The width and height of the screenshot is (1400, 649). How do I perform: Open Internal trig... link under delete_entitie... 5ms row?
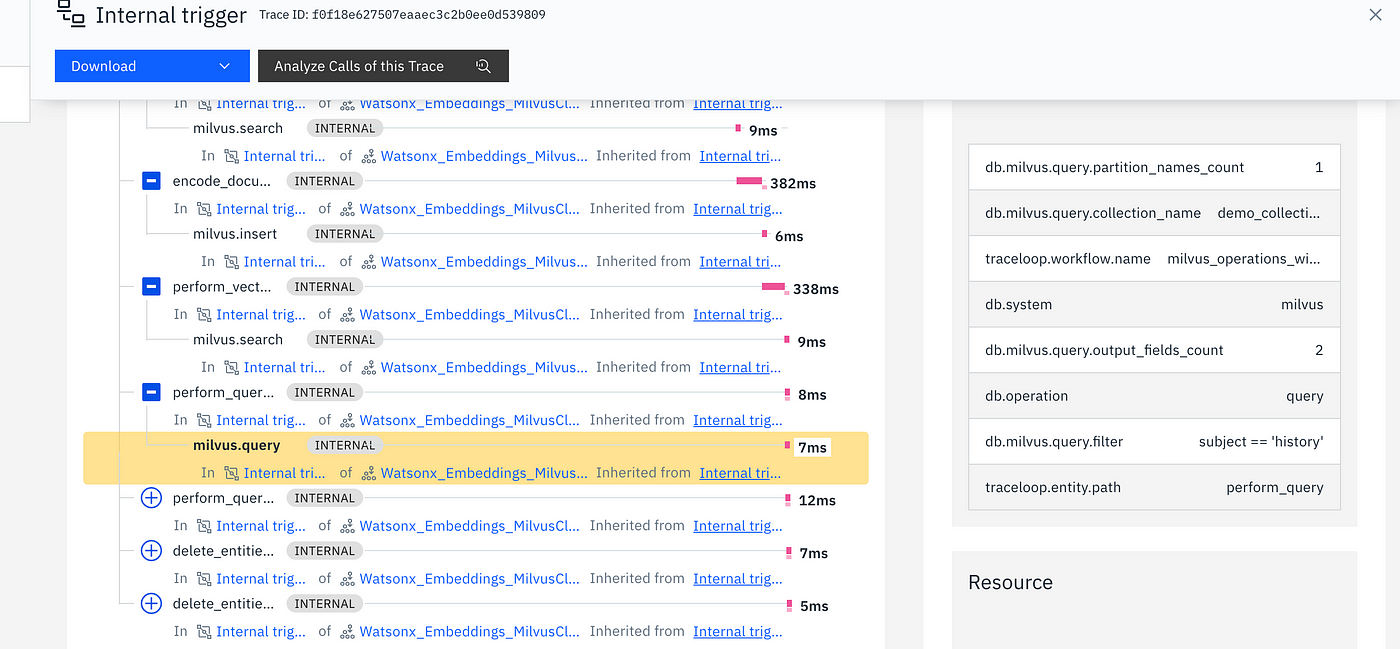pyautogui.click(x=261, y=631)
